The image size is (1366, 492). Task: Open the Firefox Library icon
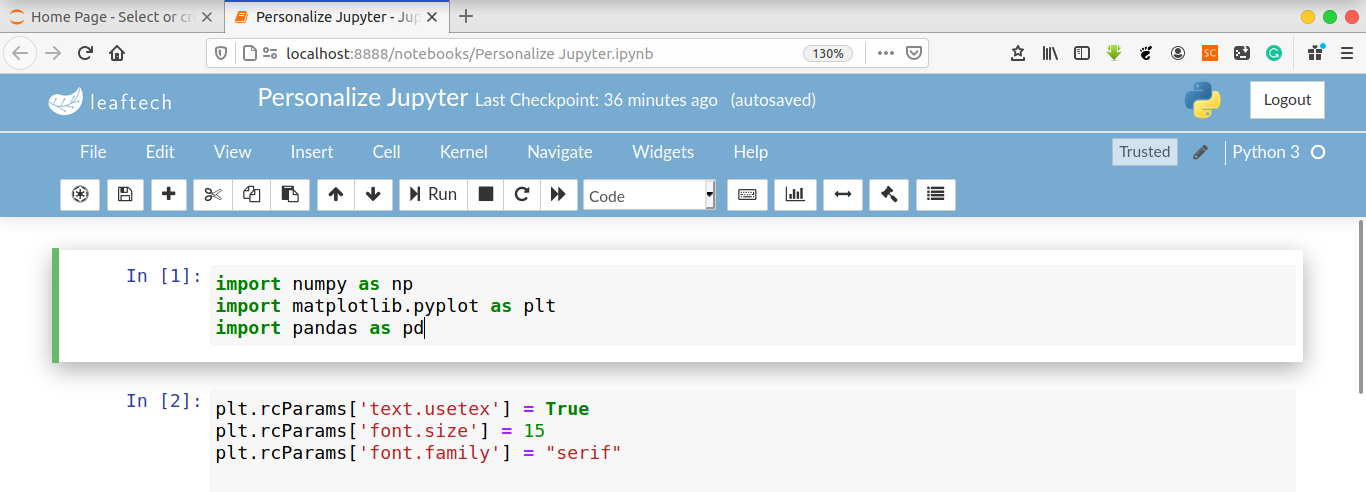click(x=1050, y=54)
